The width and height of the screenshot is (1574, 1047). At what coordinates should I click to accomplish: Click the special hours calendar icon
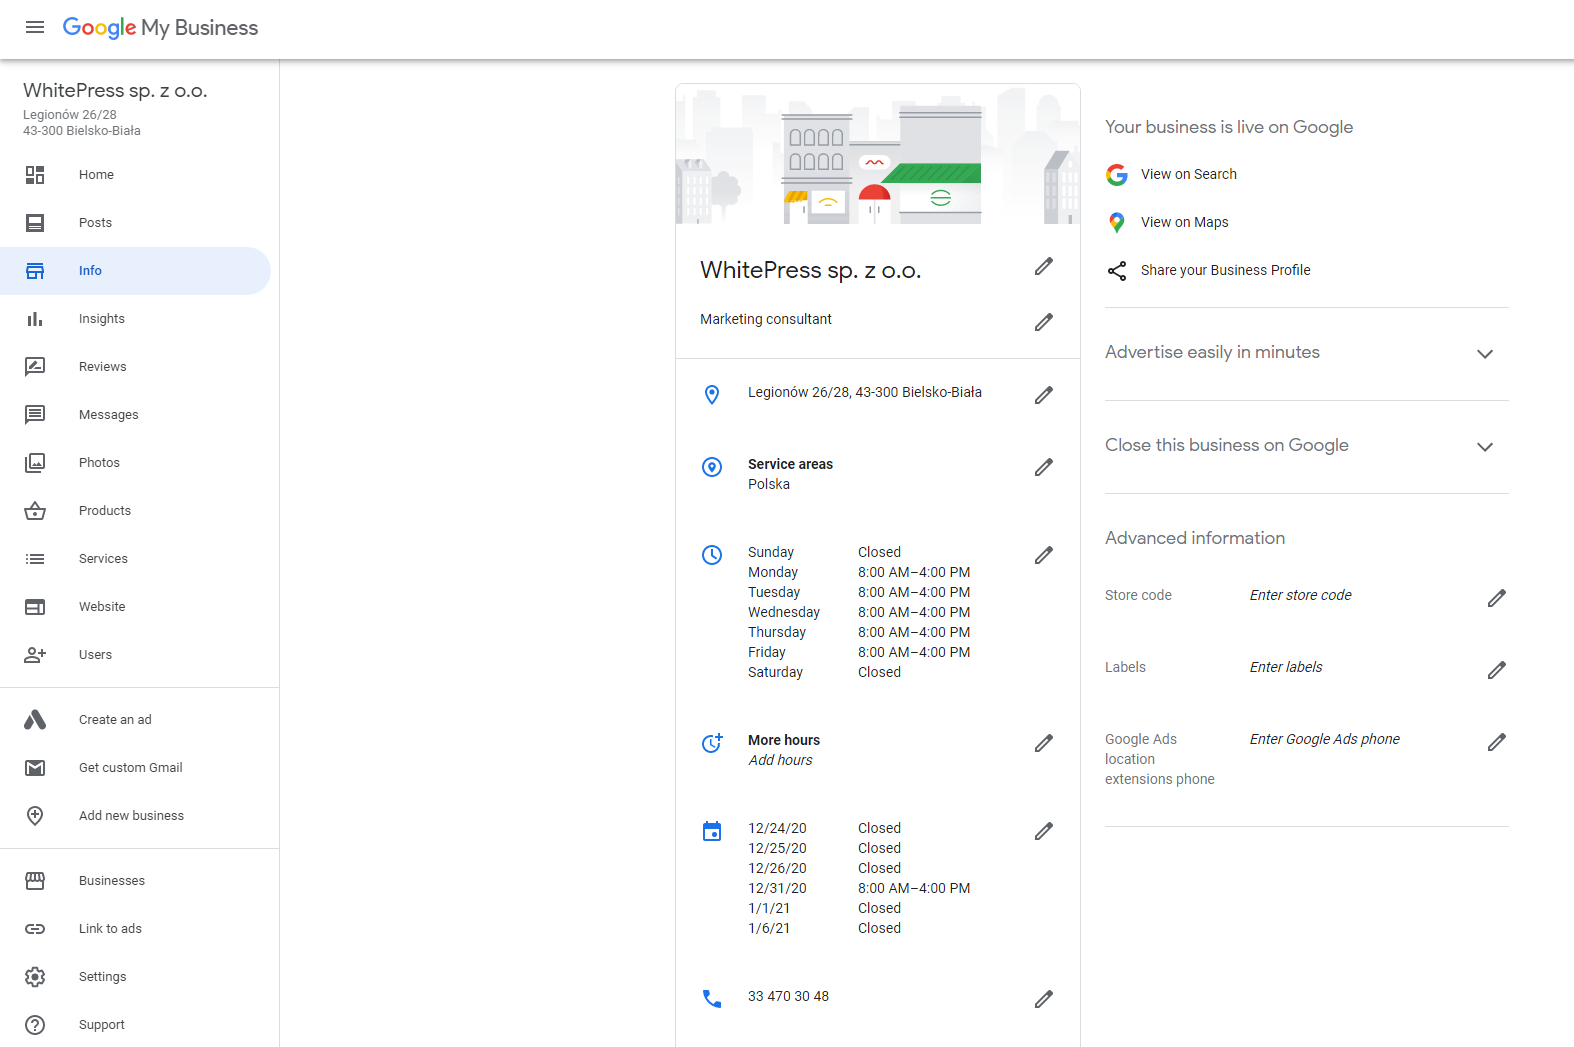coord(712,831)
